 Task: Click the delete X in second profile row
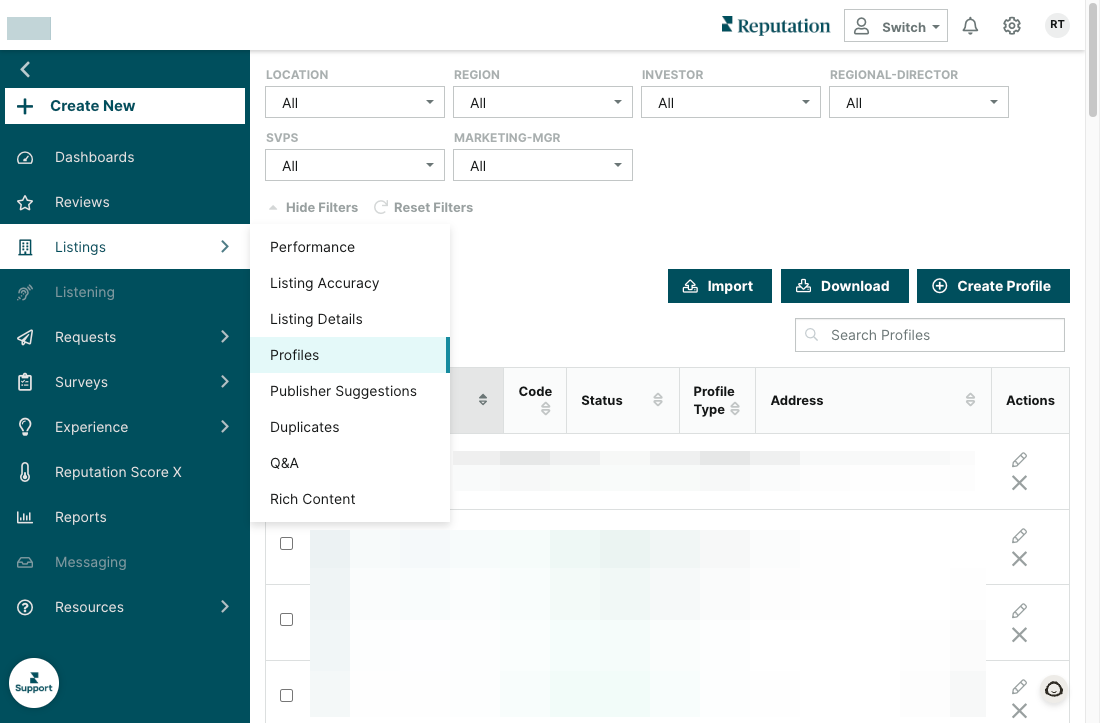click(x=1019, y=559)
